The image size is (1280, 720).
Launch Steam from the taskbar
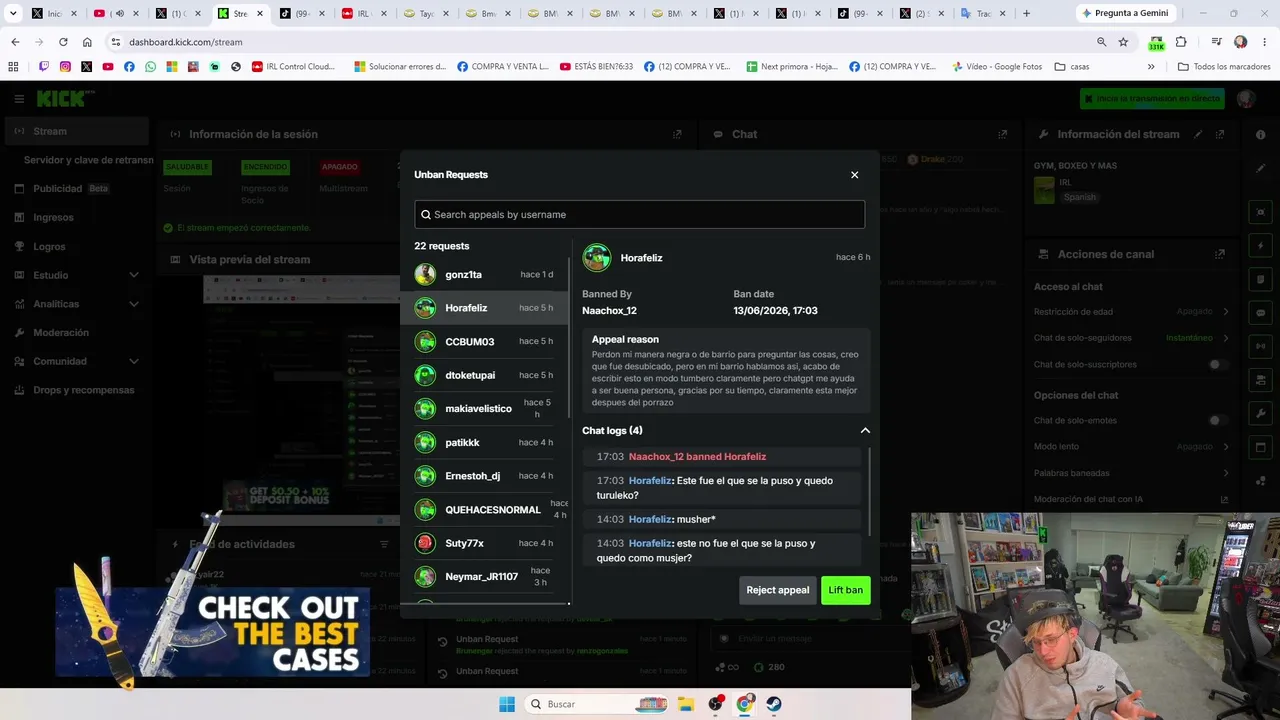click(774, 704)
